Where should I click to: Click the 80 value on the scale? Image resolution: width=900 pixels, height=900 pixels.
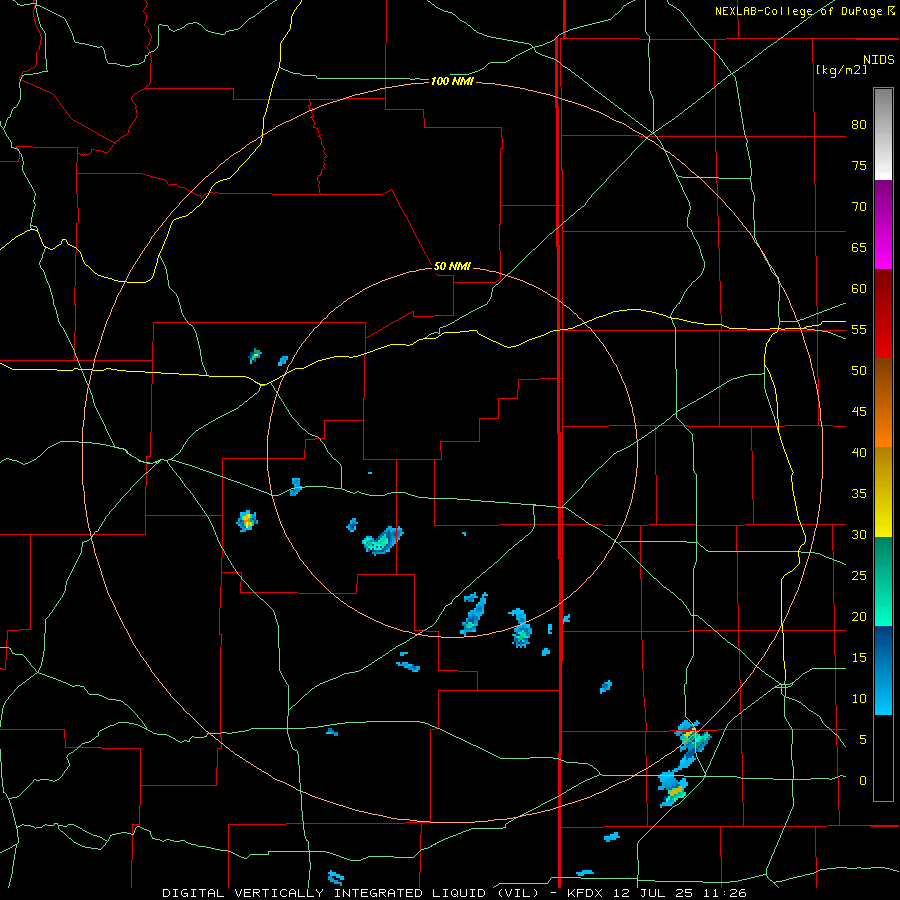coord(859,125)
